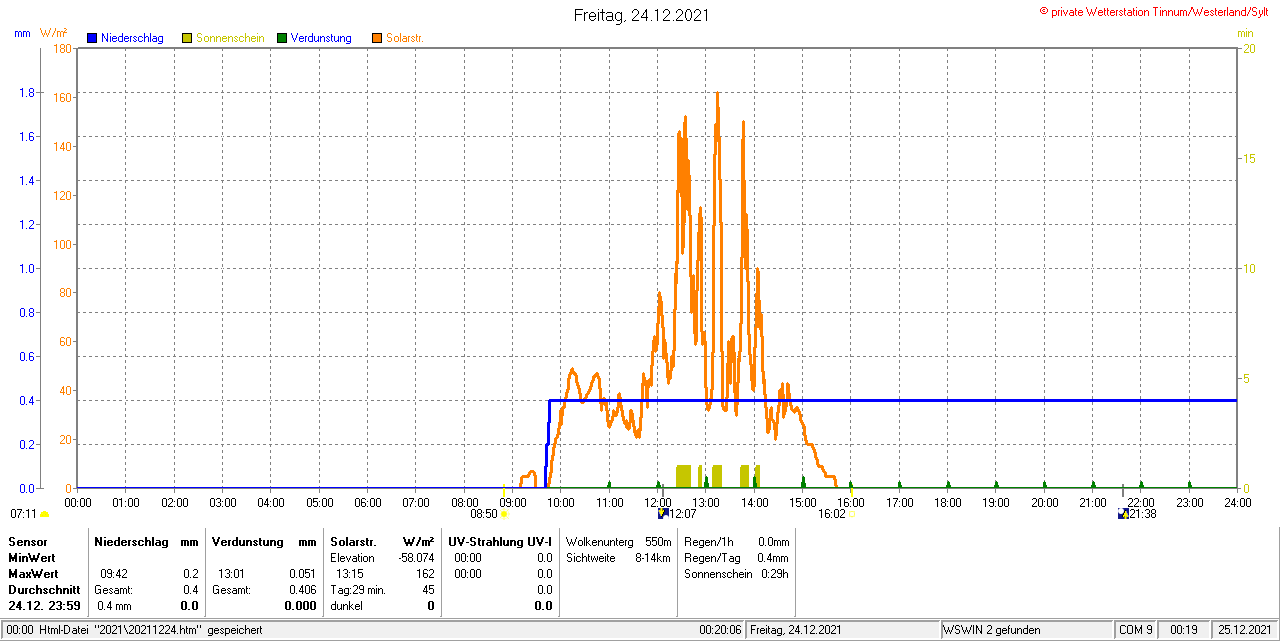Click the 25.12.2021 status bar date
1280x641 pixels.
[1245, 630]
